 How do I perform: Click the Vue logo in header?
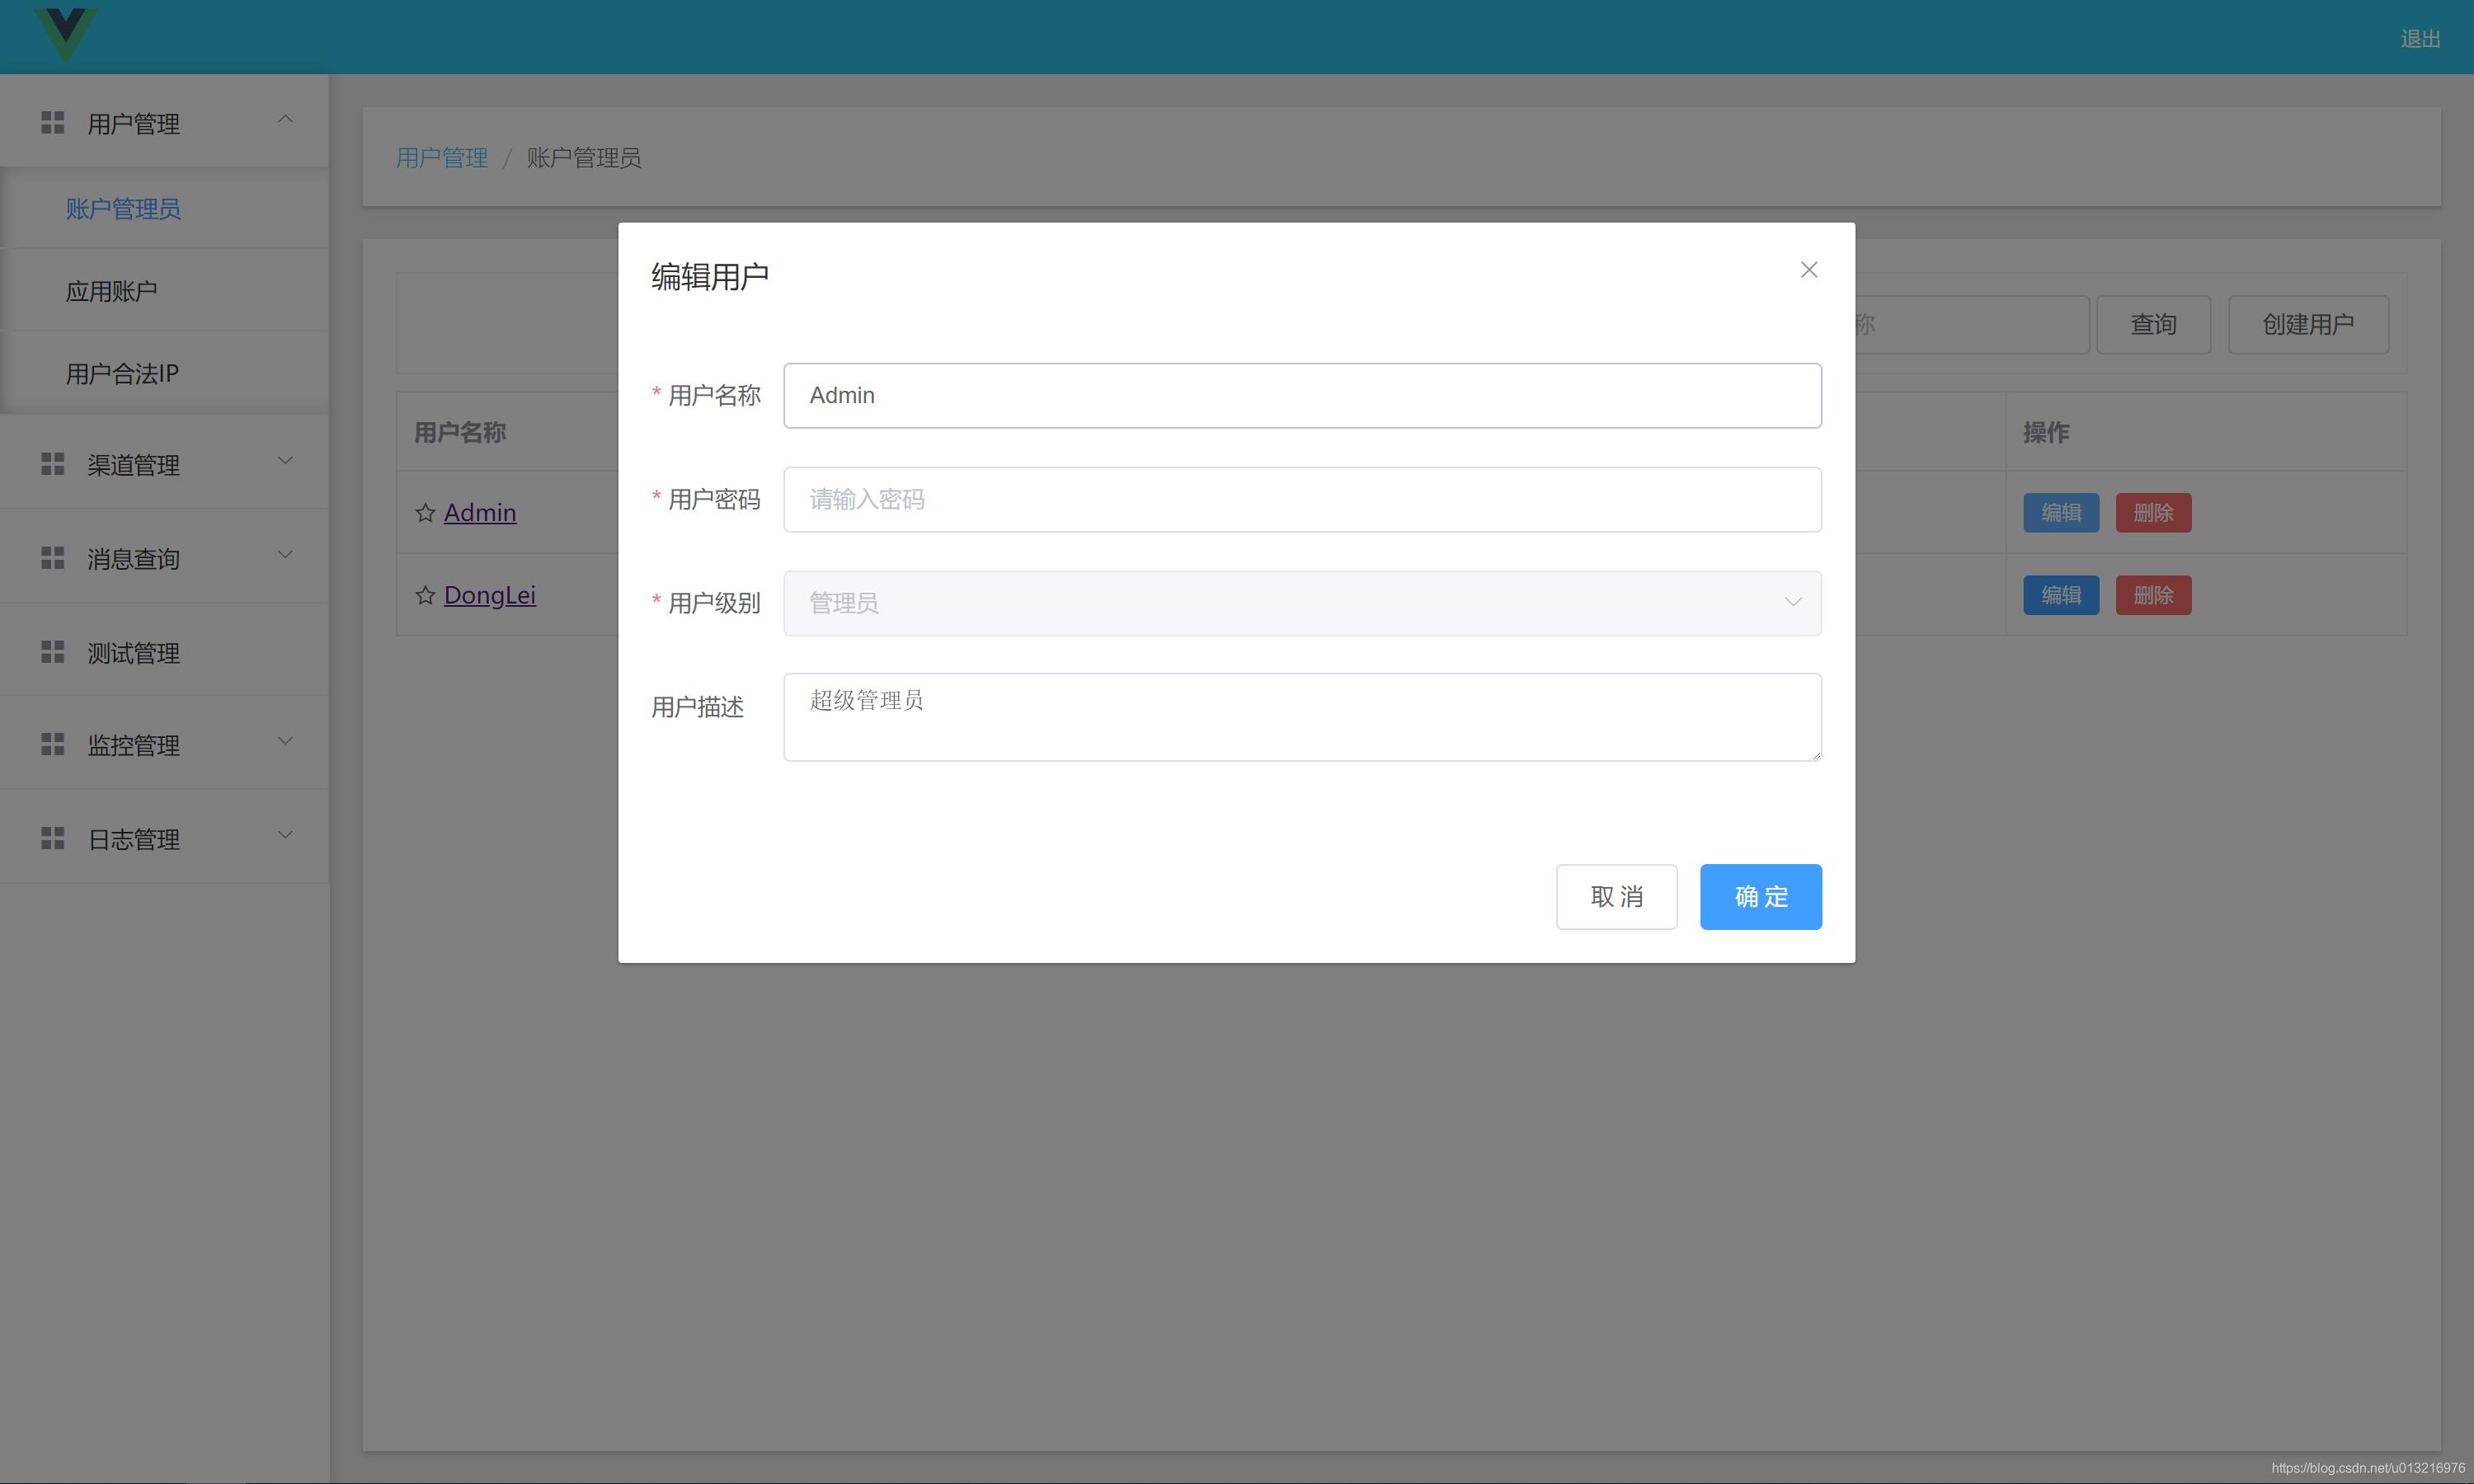pyautogui.click(x=65, y=33)
